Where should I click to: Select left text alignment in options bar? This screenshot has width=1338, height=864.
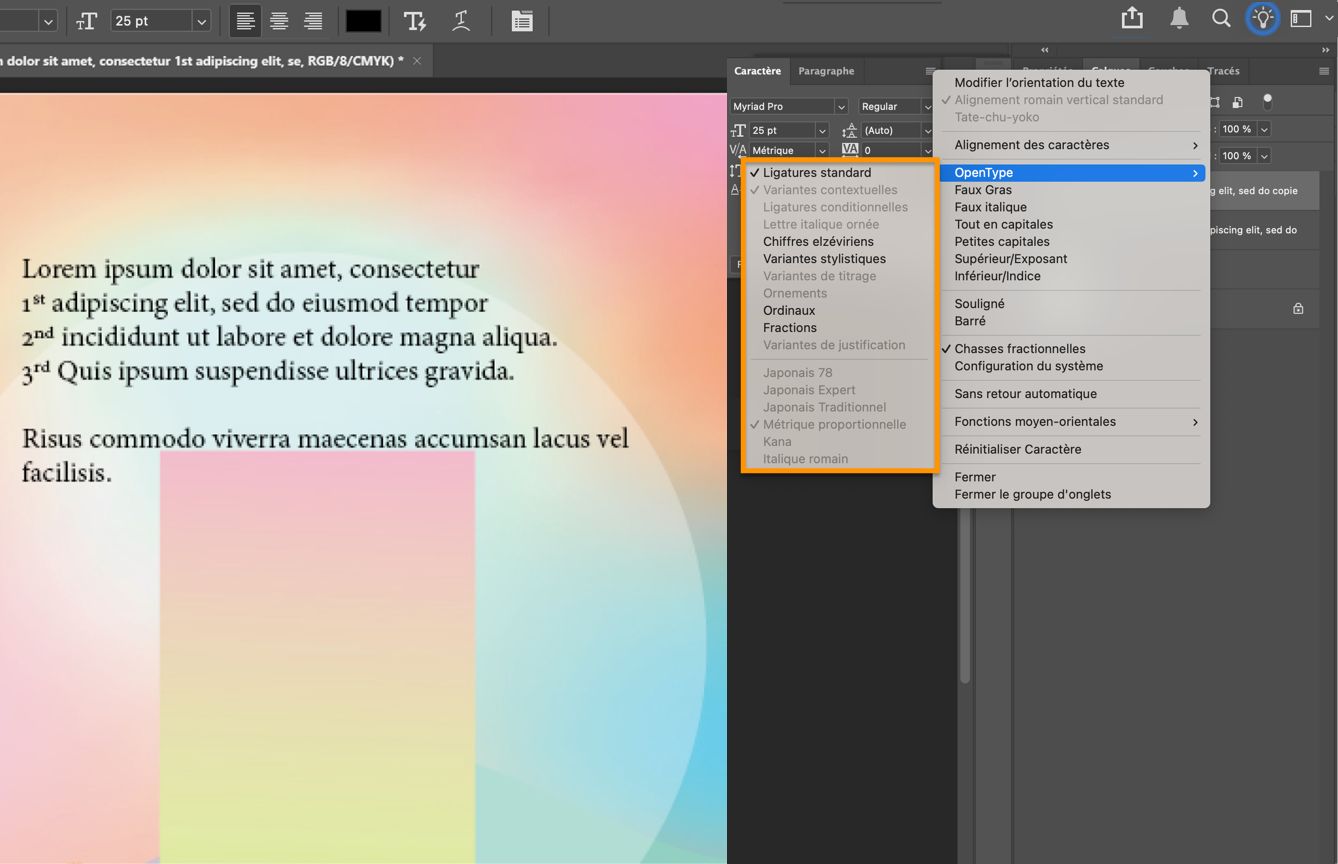coord(245,20)
